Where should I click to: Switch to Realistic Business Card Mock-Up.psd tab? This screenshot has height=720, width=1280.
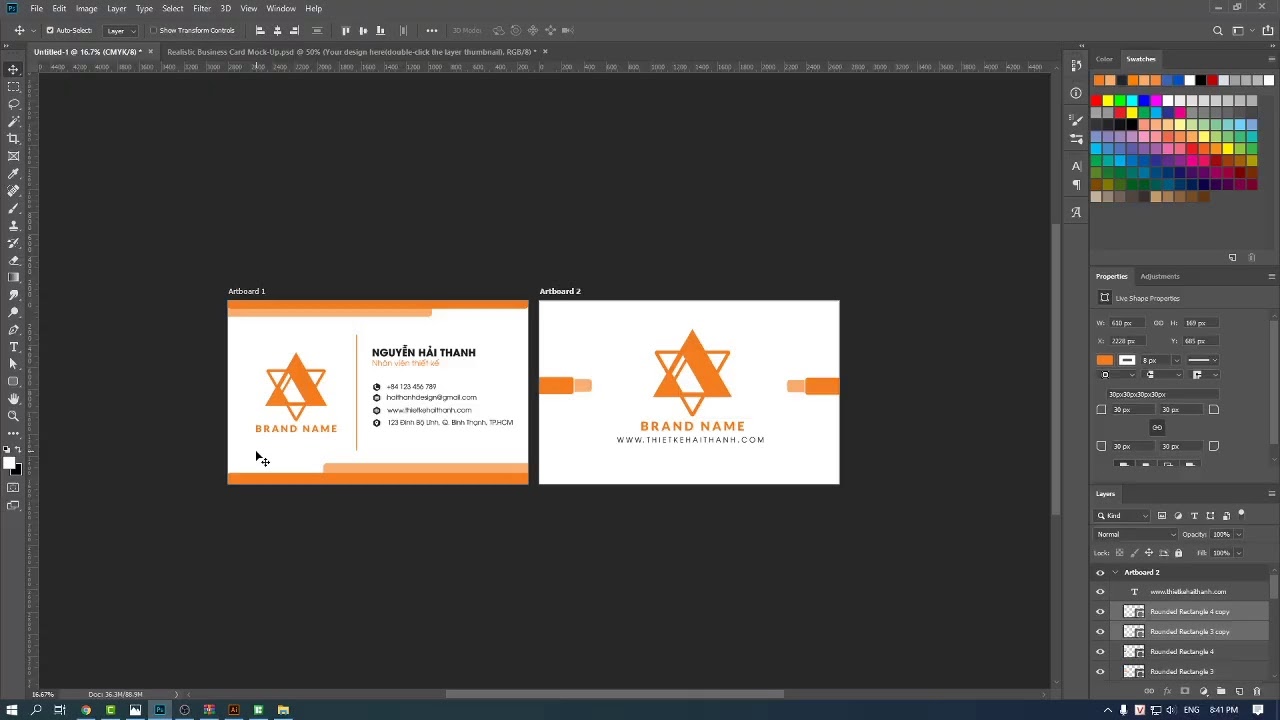[351, 52]
